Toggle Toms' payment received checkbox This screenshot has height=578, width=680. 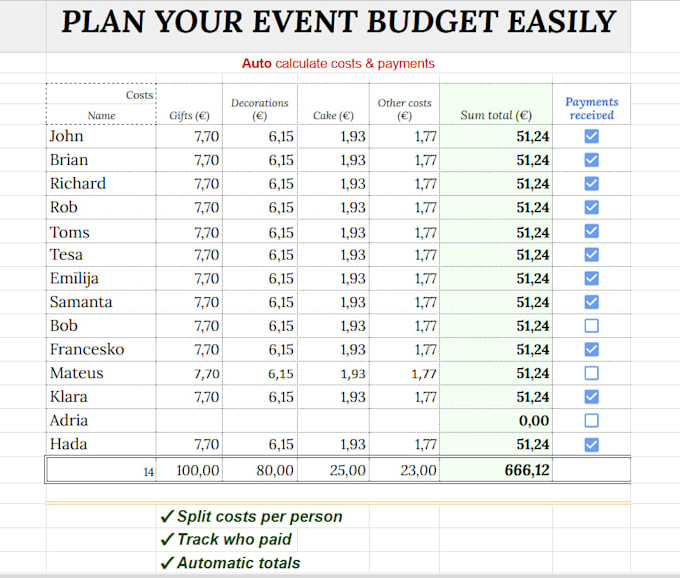[592, 231]
